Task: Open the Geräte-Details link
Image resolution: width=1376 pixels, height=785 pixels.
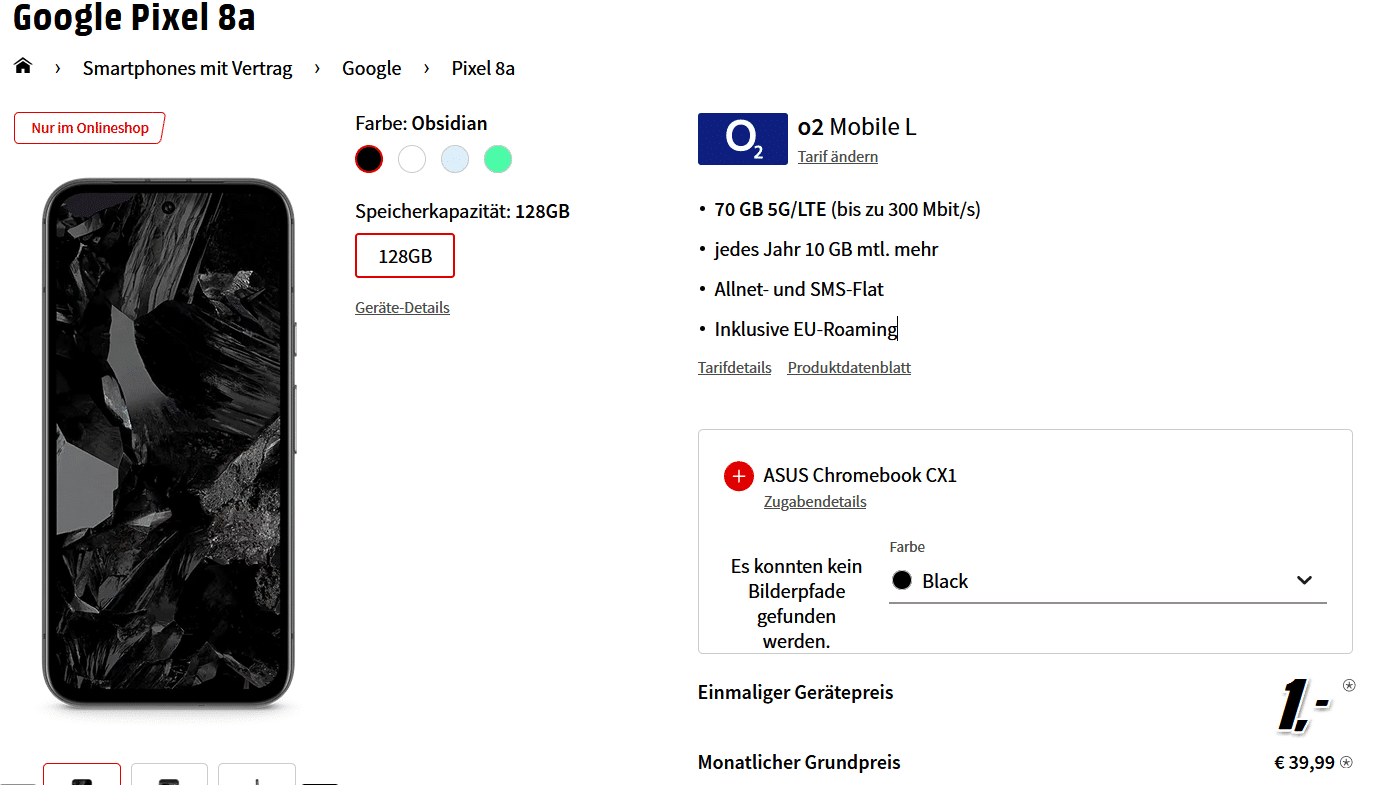Action: (402, 308)
